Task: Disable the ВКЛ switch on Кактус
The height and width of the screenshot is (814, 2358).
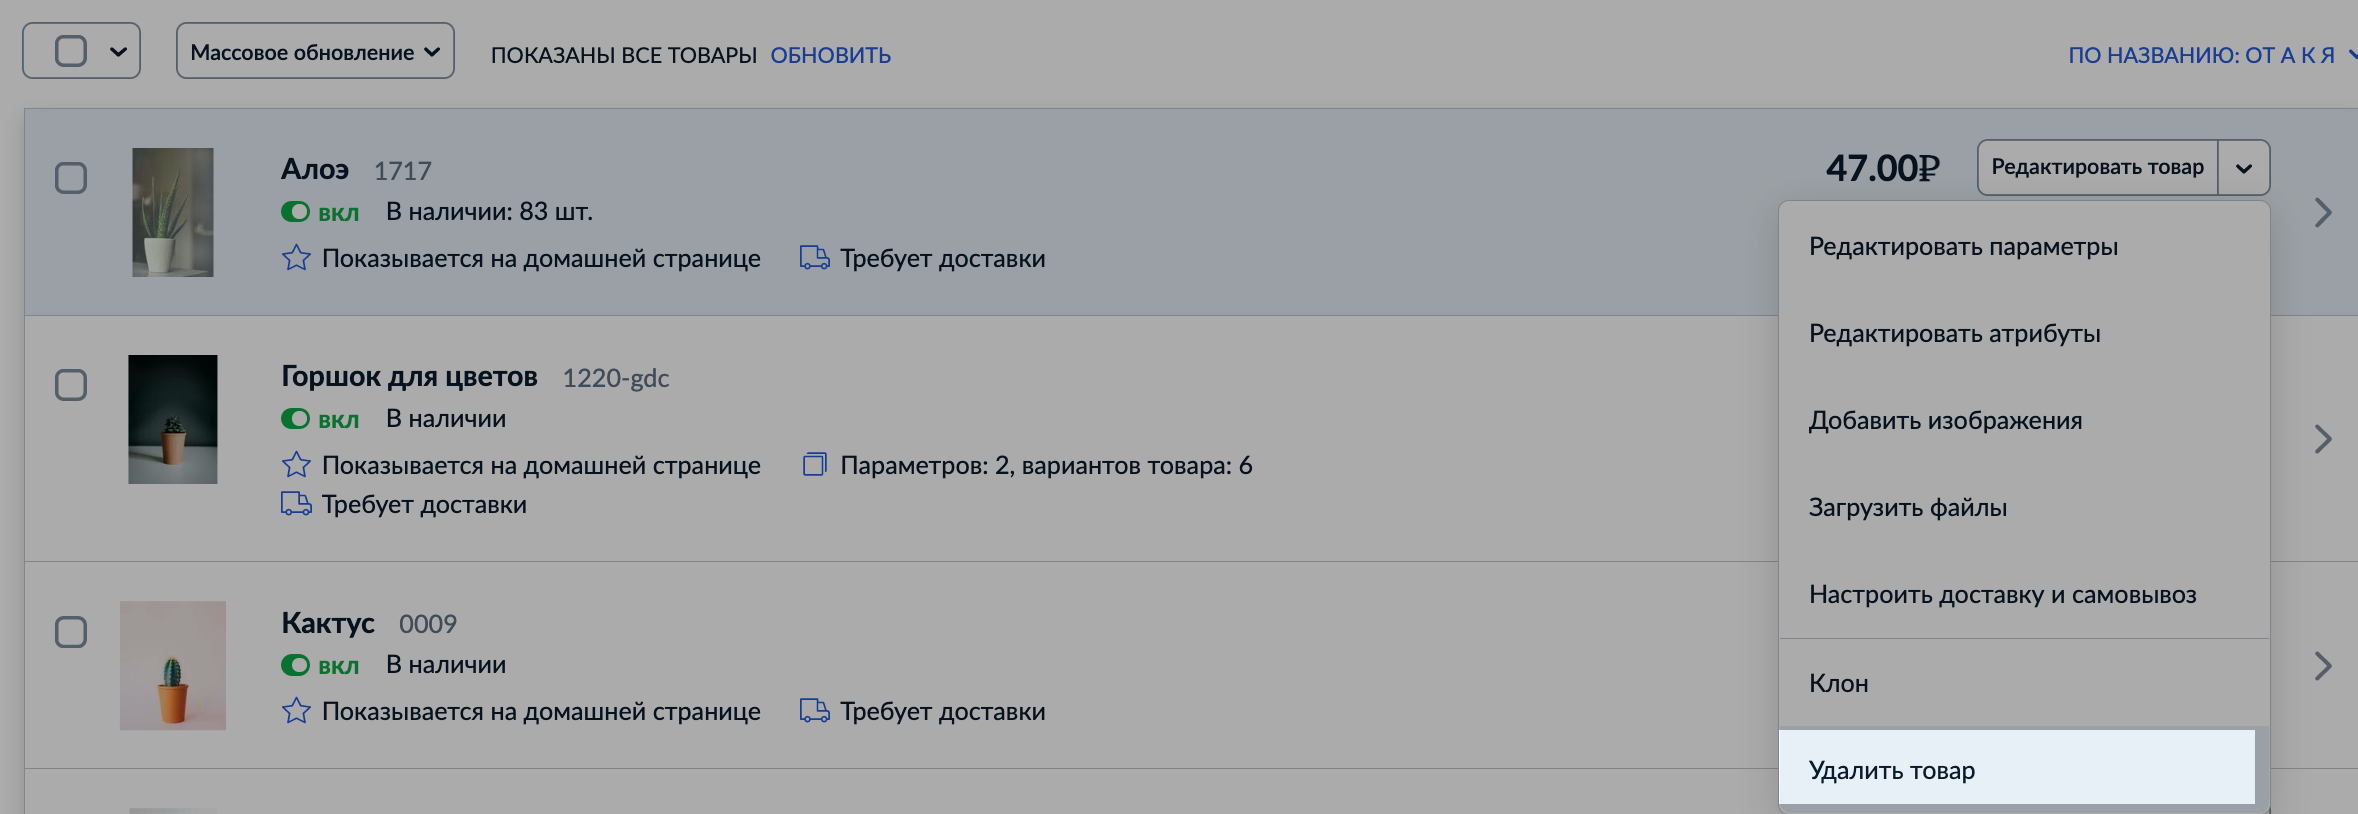Action: pyautogui.click(x=295, y=665)
